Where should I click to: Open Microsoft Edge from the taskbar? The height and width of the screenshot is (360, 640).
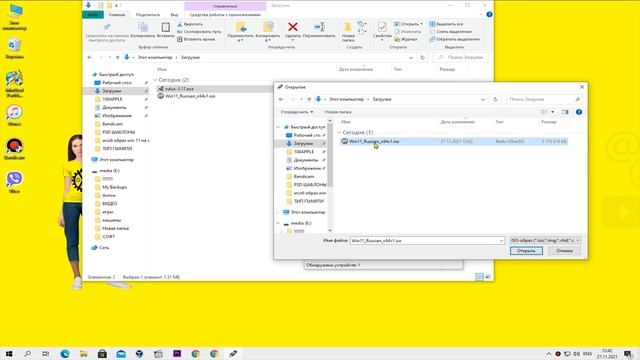(x=65, y=353)
